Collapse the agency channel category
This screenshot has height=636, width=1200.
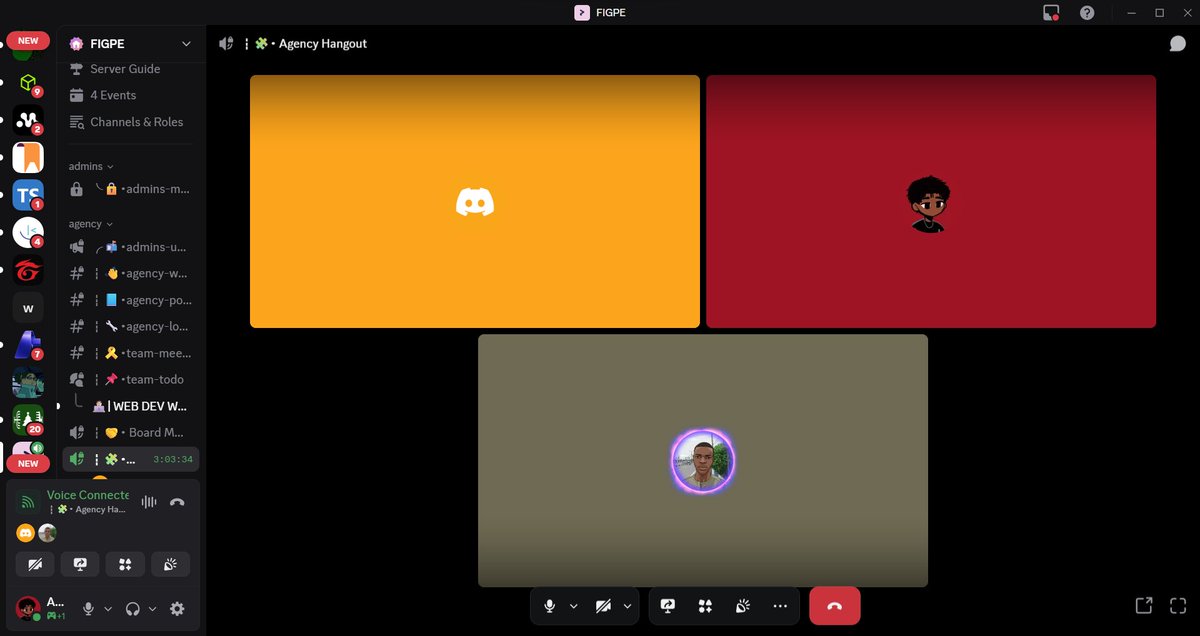tap(84, 223)
